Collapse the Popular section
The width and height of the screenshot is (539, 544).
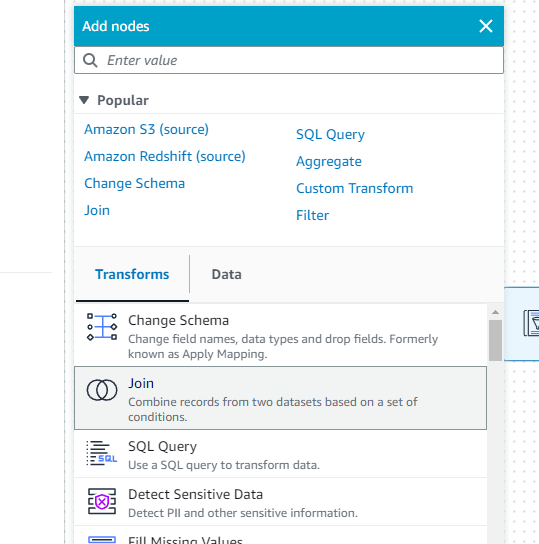84,100
